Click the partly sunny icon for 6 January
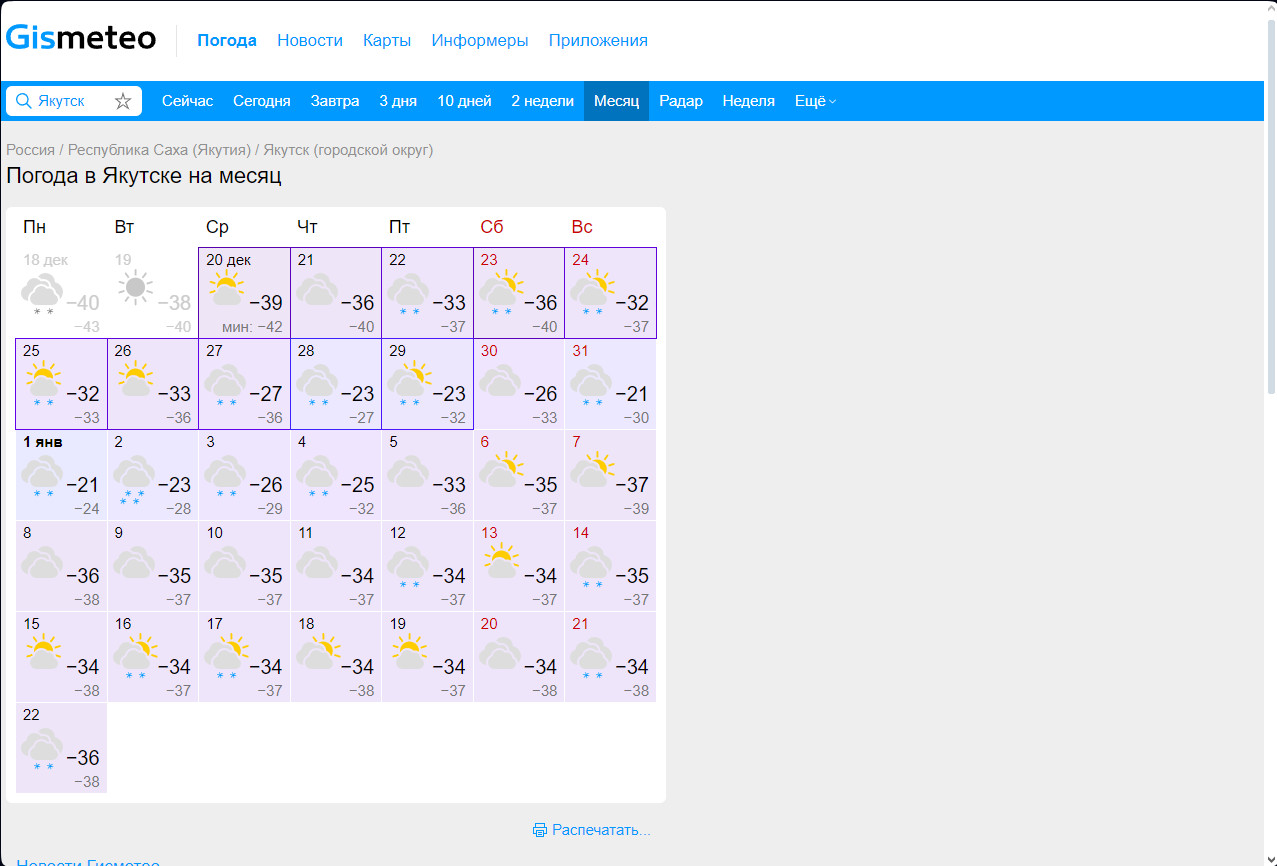This screenshot has width=1277, height=866. point(501,470)
